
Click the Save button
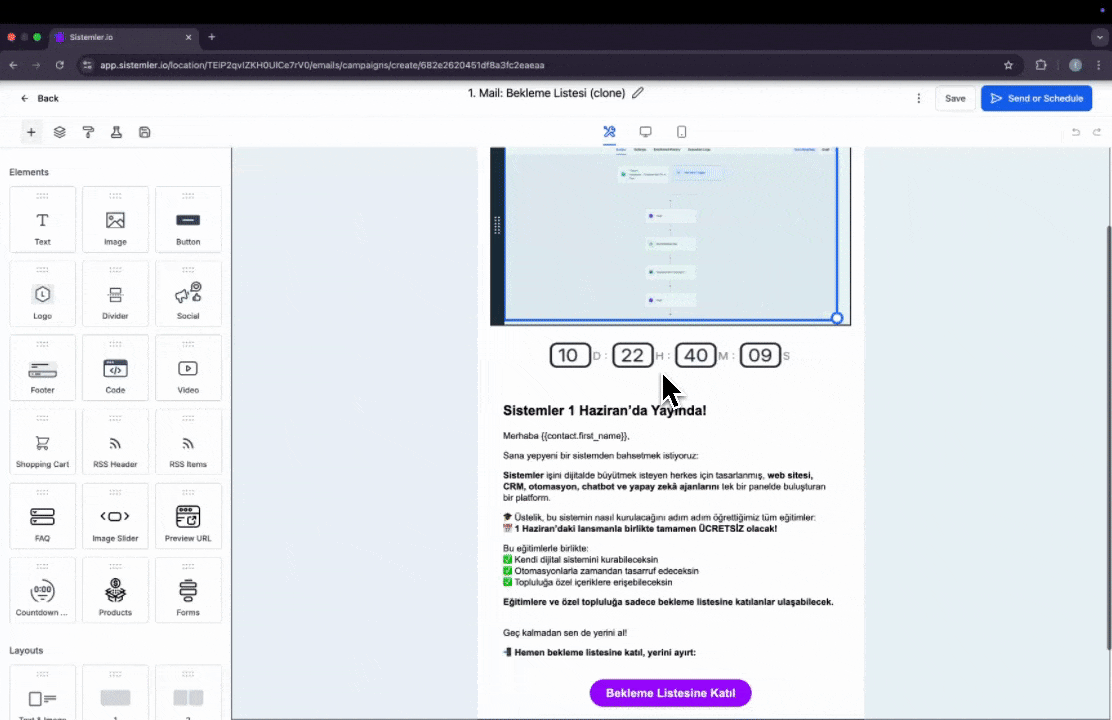955,99
